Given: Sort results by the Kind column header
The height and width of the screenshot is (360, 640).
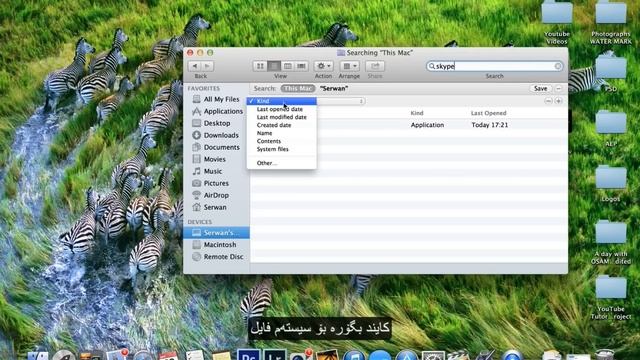Looking at the screenshot, I should [417, 113].
